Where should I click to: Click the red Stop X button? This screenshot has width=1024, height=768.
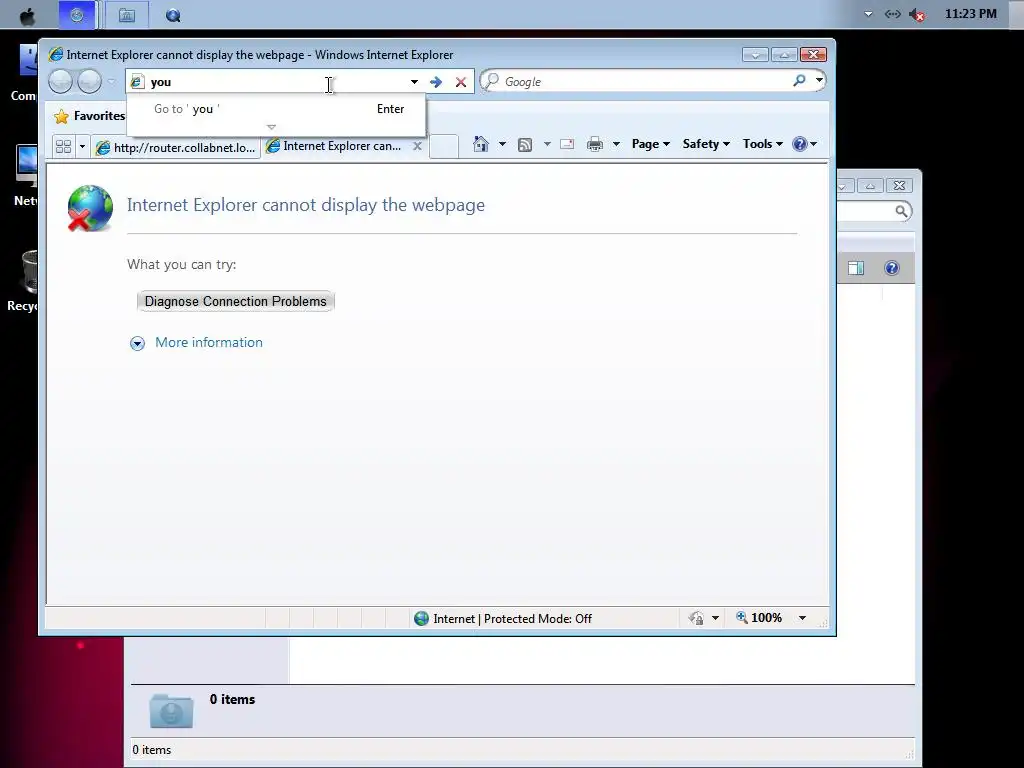tap(461, 82)
